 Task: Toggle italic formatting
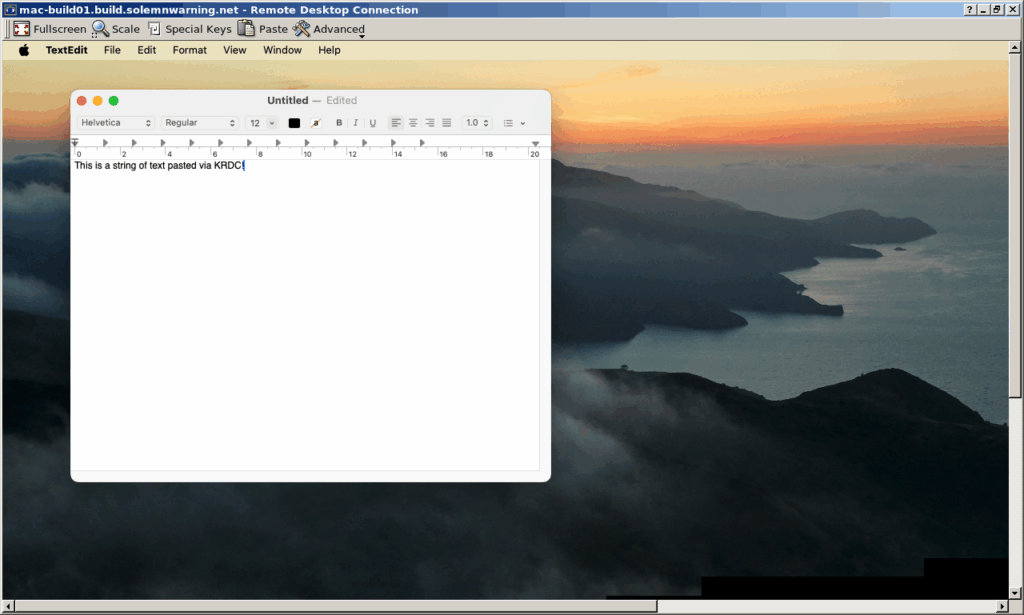(x=355, y=122)
